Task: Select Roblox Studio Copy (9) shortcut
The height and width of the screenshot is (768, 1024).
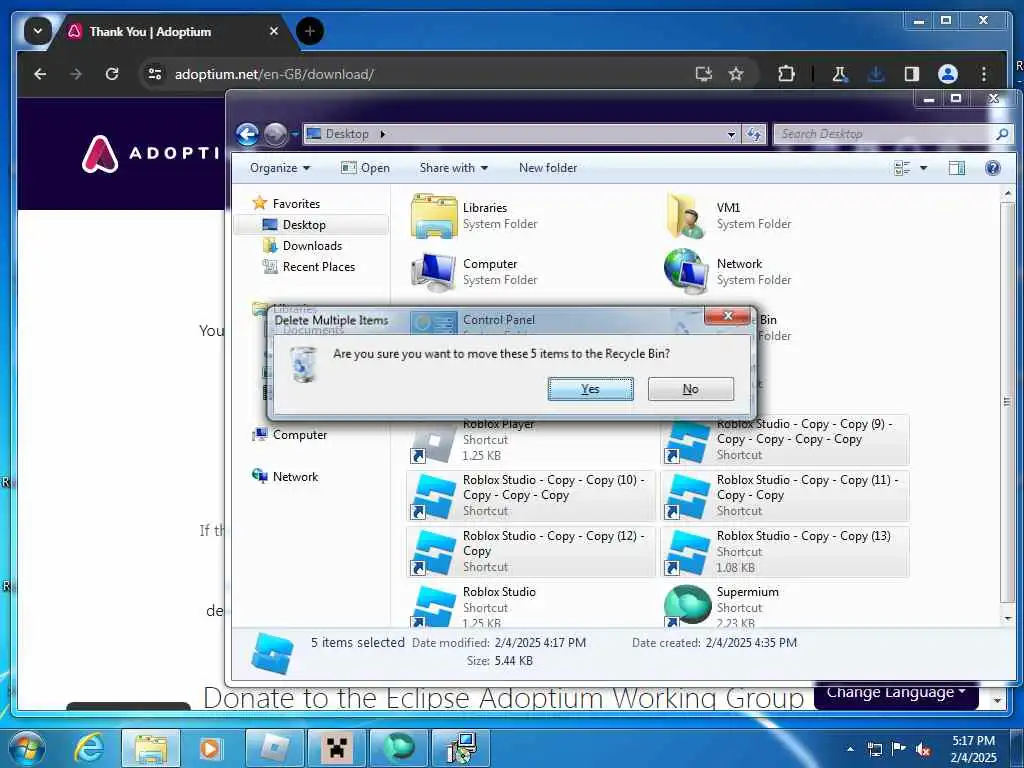Action: coord(784,440)
